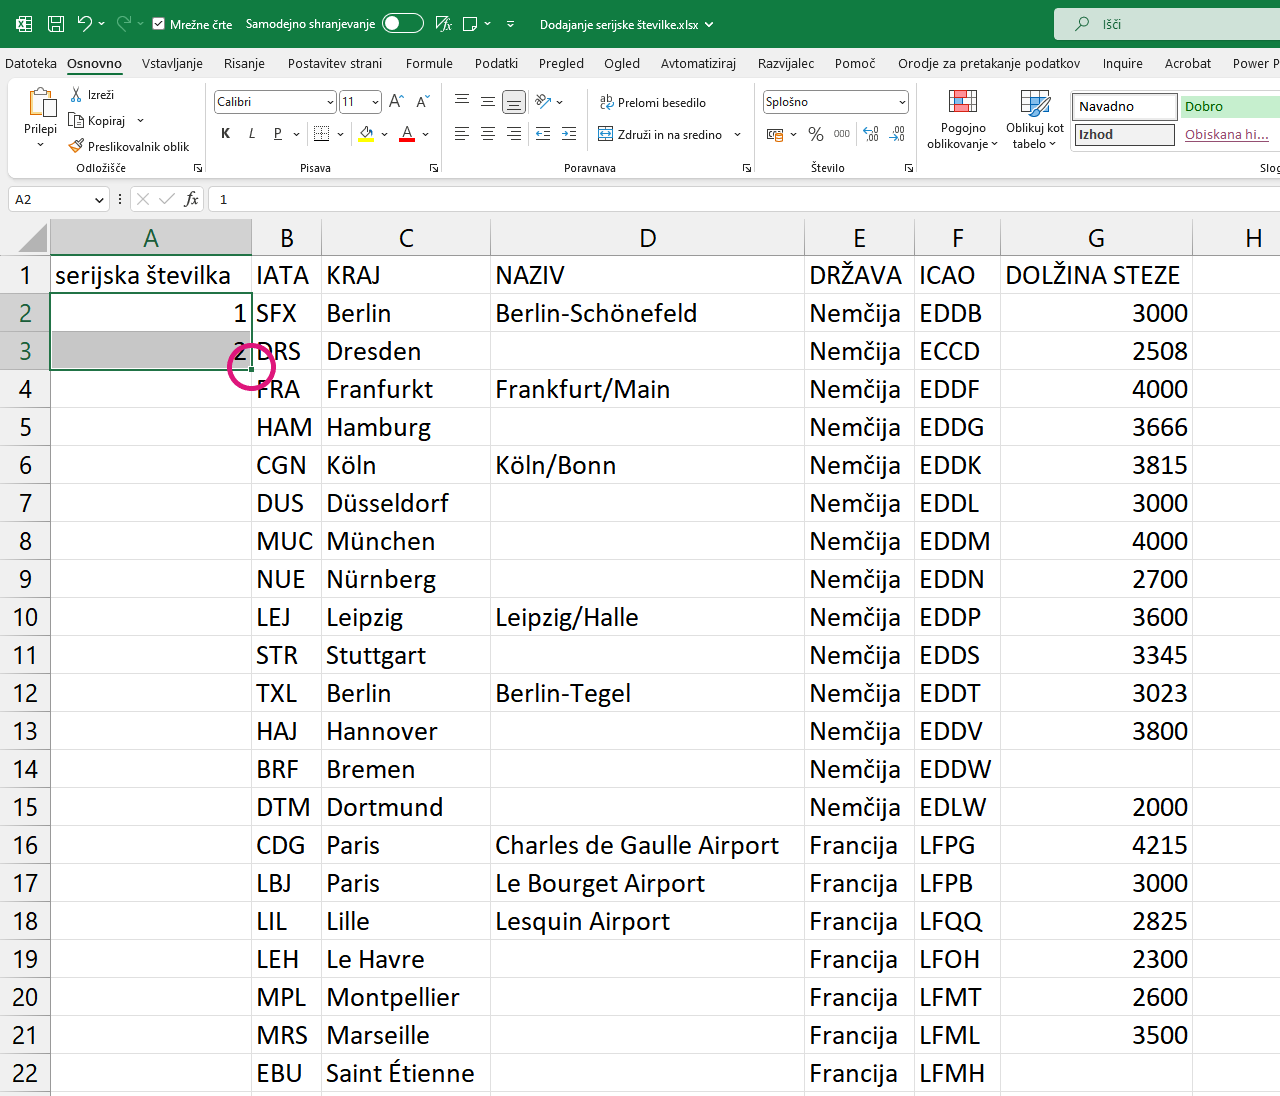
Task: Apply comma style 000 icon
Action: click(842, 134)
